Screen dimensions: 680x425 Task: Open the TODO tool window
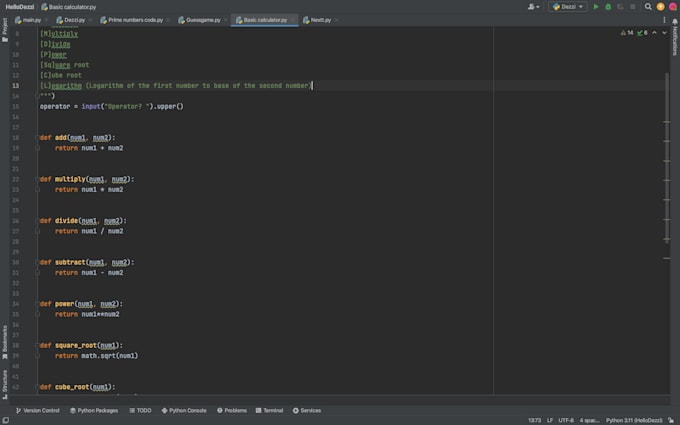[141, 410]
